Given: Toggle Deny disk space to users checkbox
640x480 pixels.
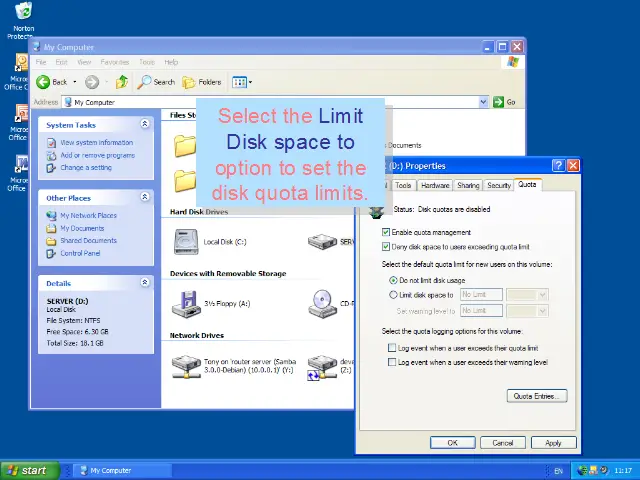Looking at the screenshot, I should point(386,247).
